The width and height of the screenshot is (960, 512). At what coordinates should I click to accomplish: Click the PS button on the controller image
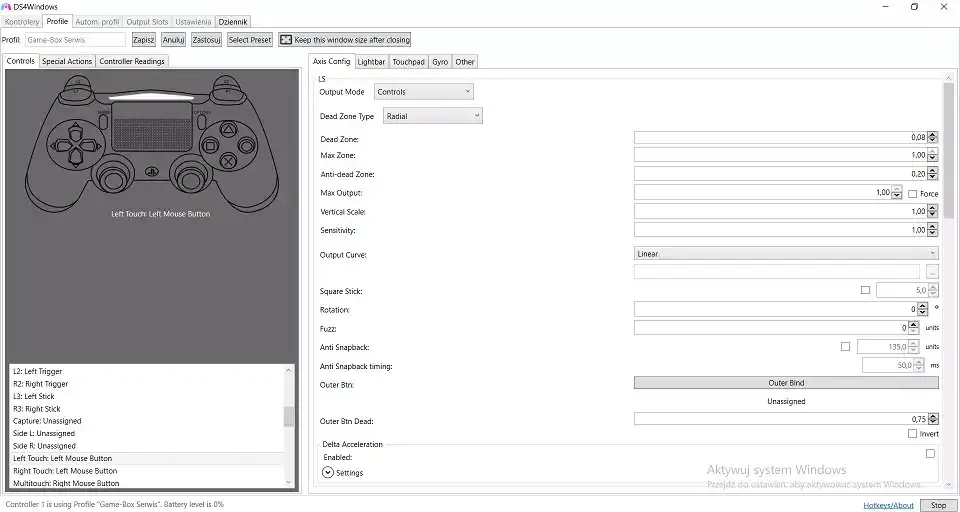coord(151,173)
